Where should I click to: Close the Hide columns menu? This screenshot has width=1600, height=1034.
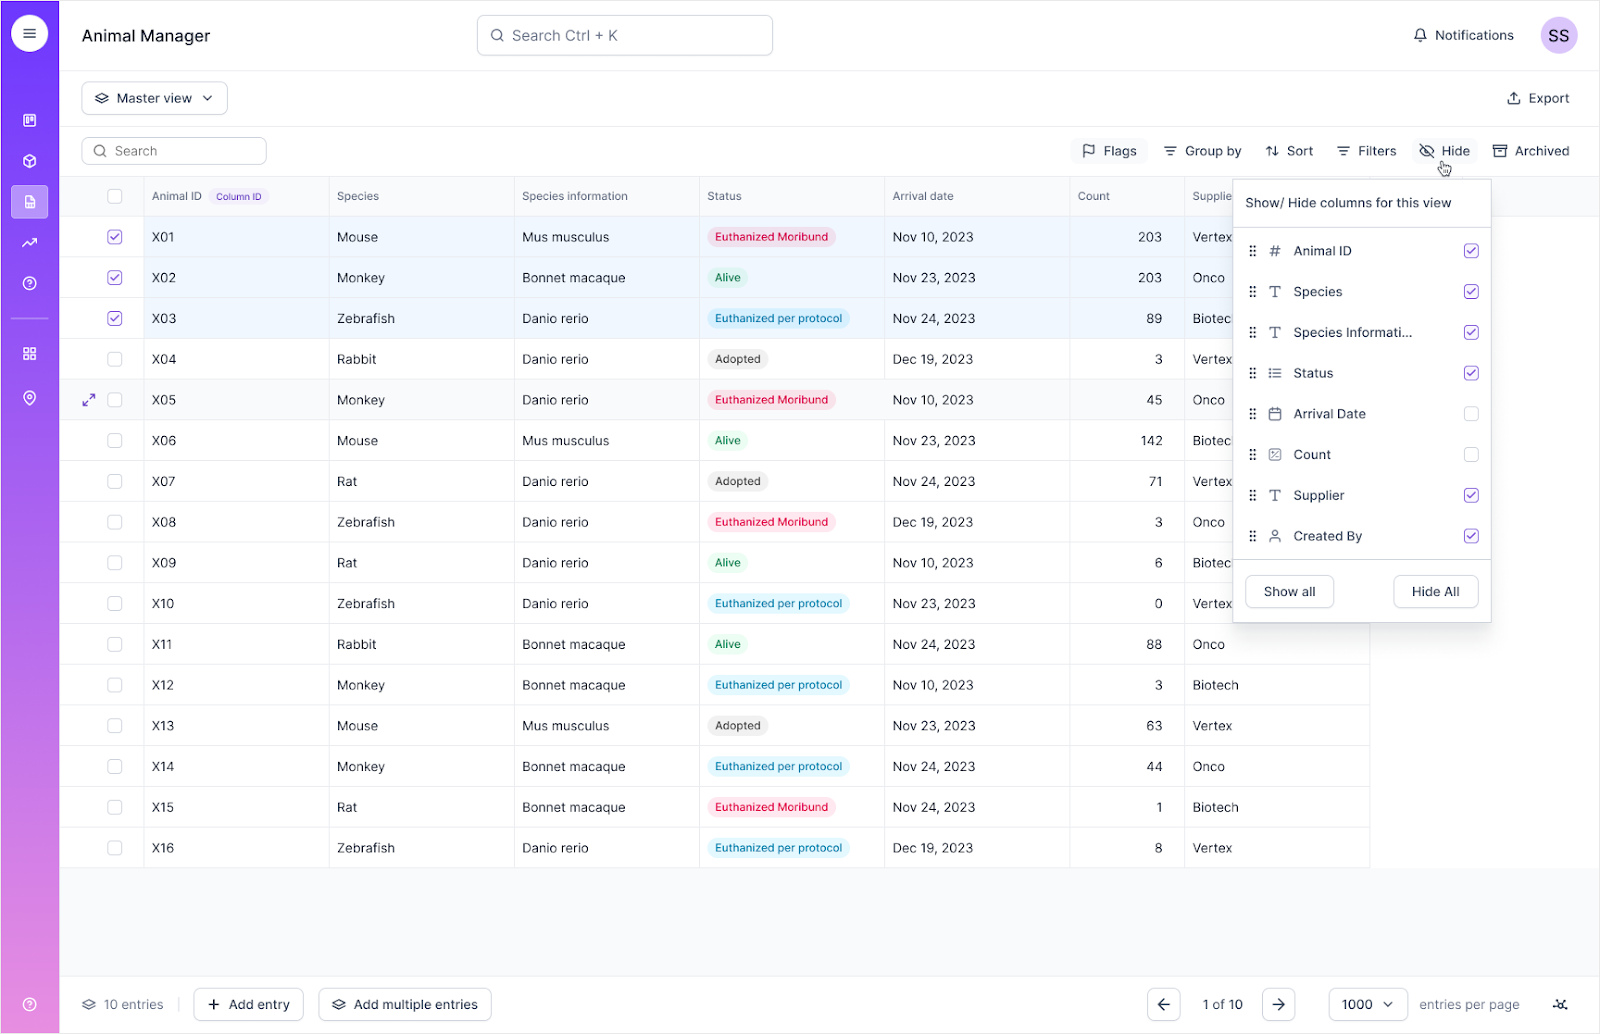(x=1444, y=151)
